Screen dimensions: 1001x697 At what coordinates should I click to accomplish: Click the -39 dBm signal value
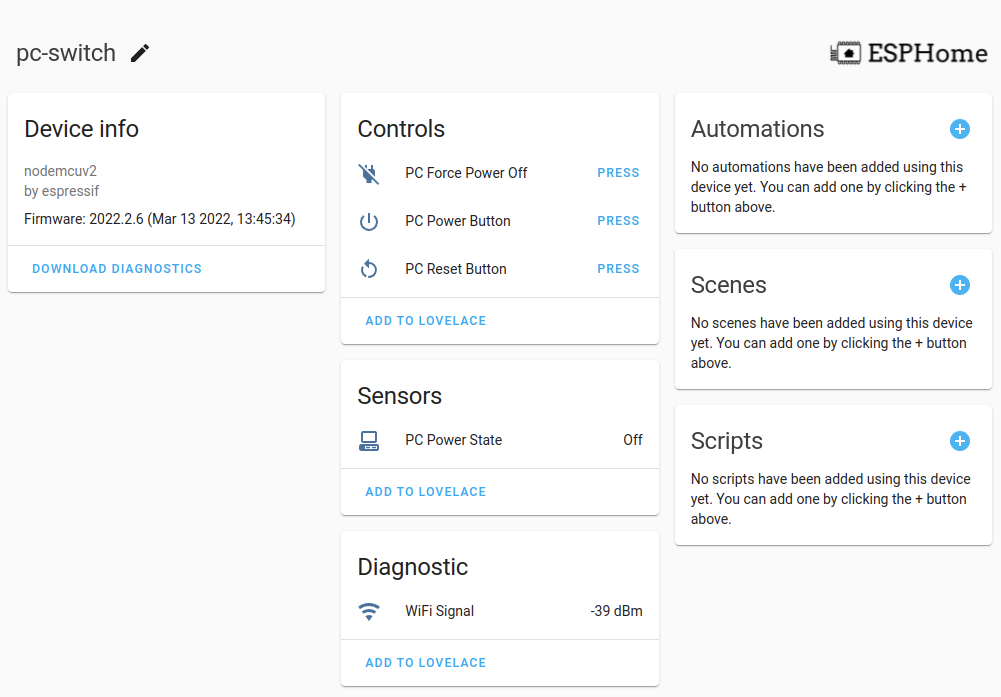(x=616, y=611)
